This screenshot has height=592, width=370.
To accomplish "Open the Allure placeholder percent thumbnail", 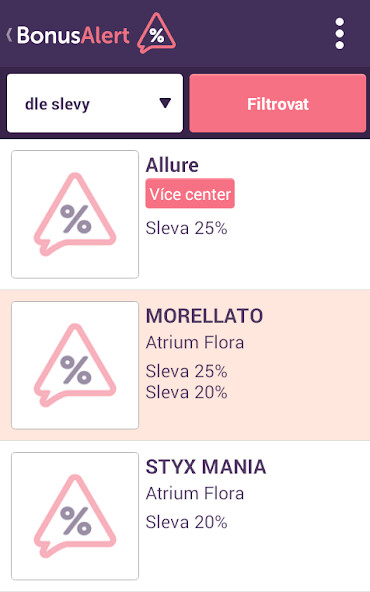I will pyautogui.click(x=75, y=214).
